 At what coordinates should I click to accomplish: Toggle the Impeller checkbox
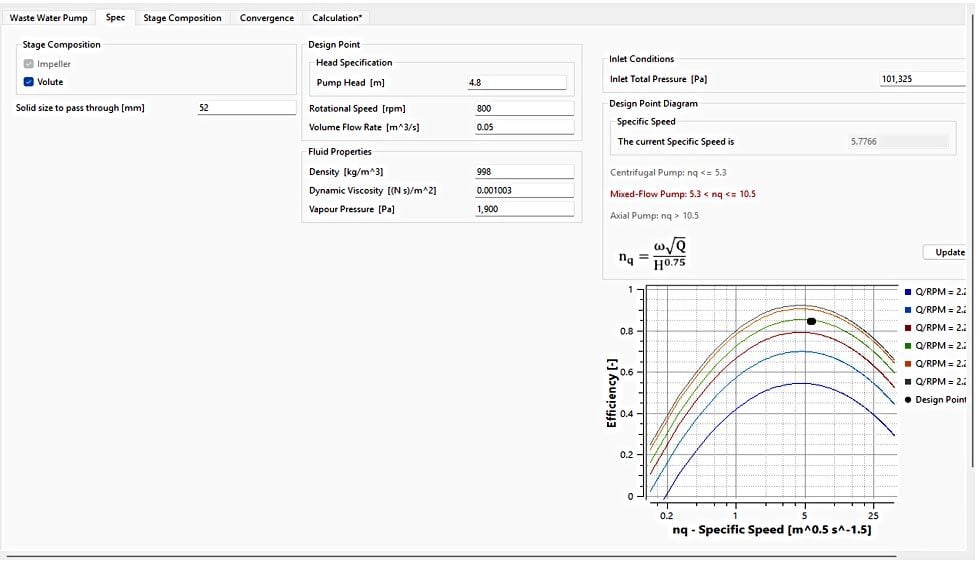(29, 64)
